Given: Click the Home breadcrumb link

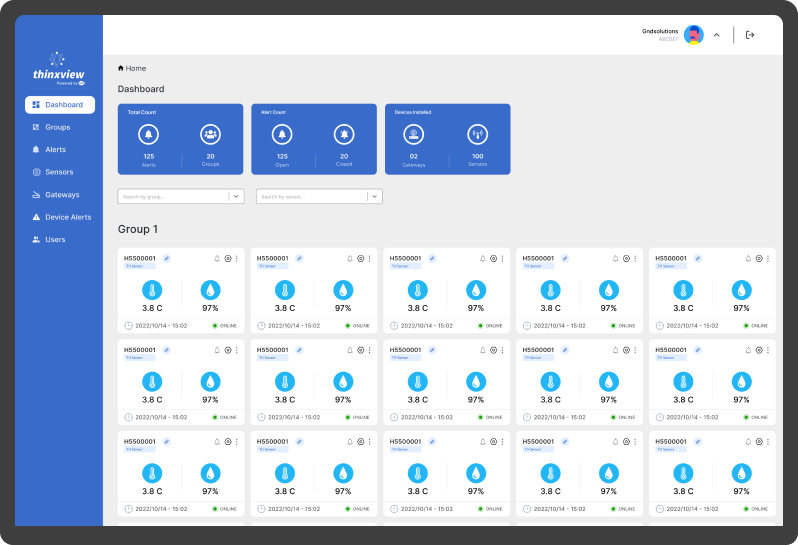Looking at the screenshot, I should (x=132, y=68).
